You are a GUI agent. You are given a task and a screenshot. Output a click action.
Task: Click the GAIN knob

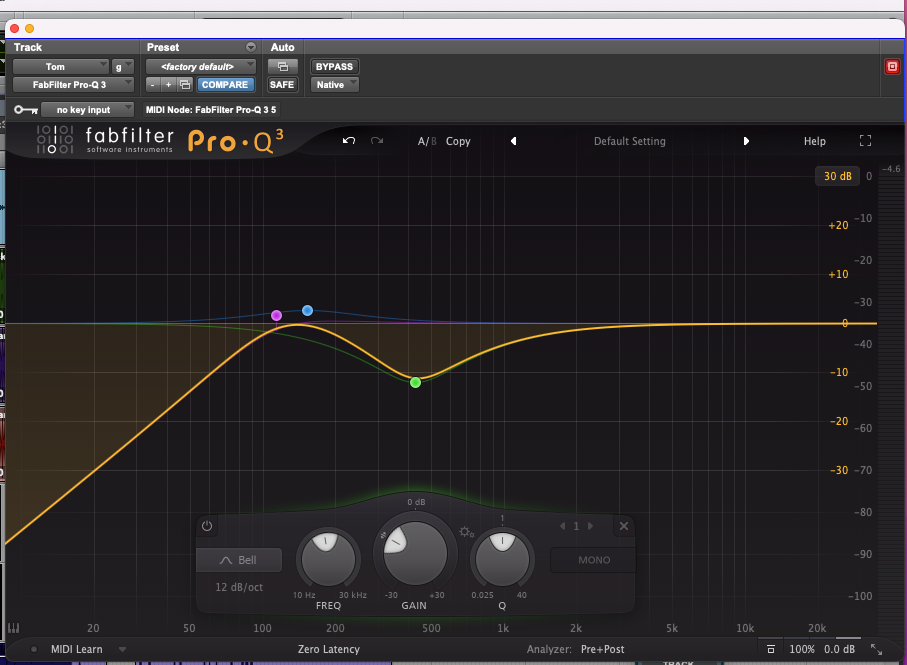(x=415, y=553)
